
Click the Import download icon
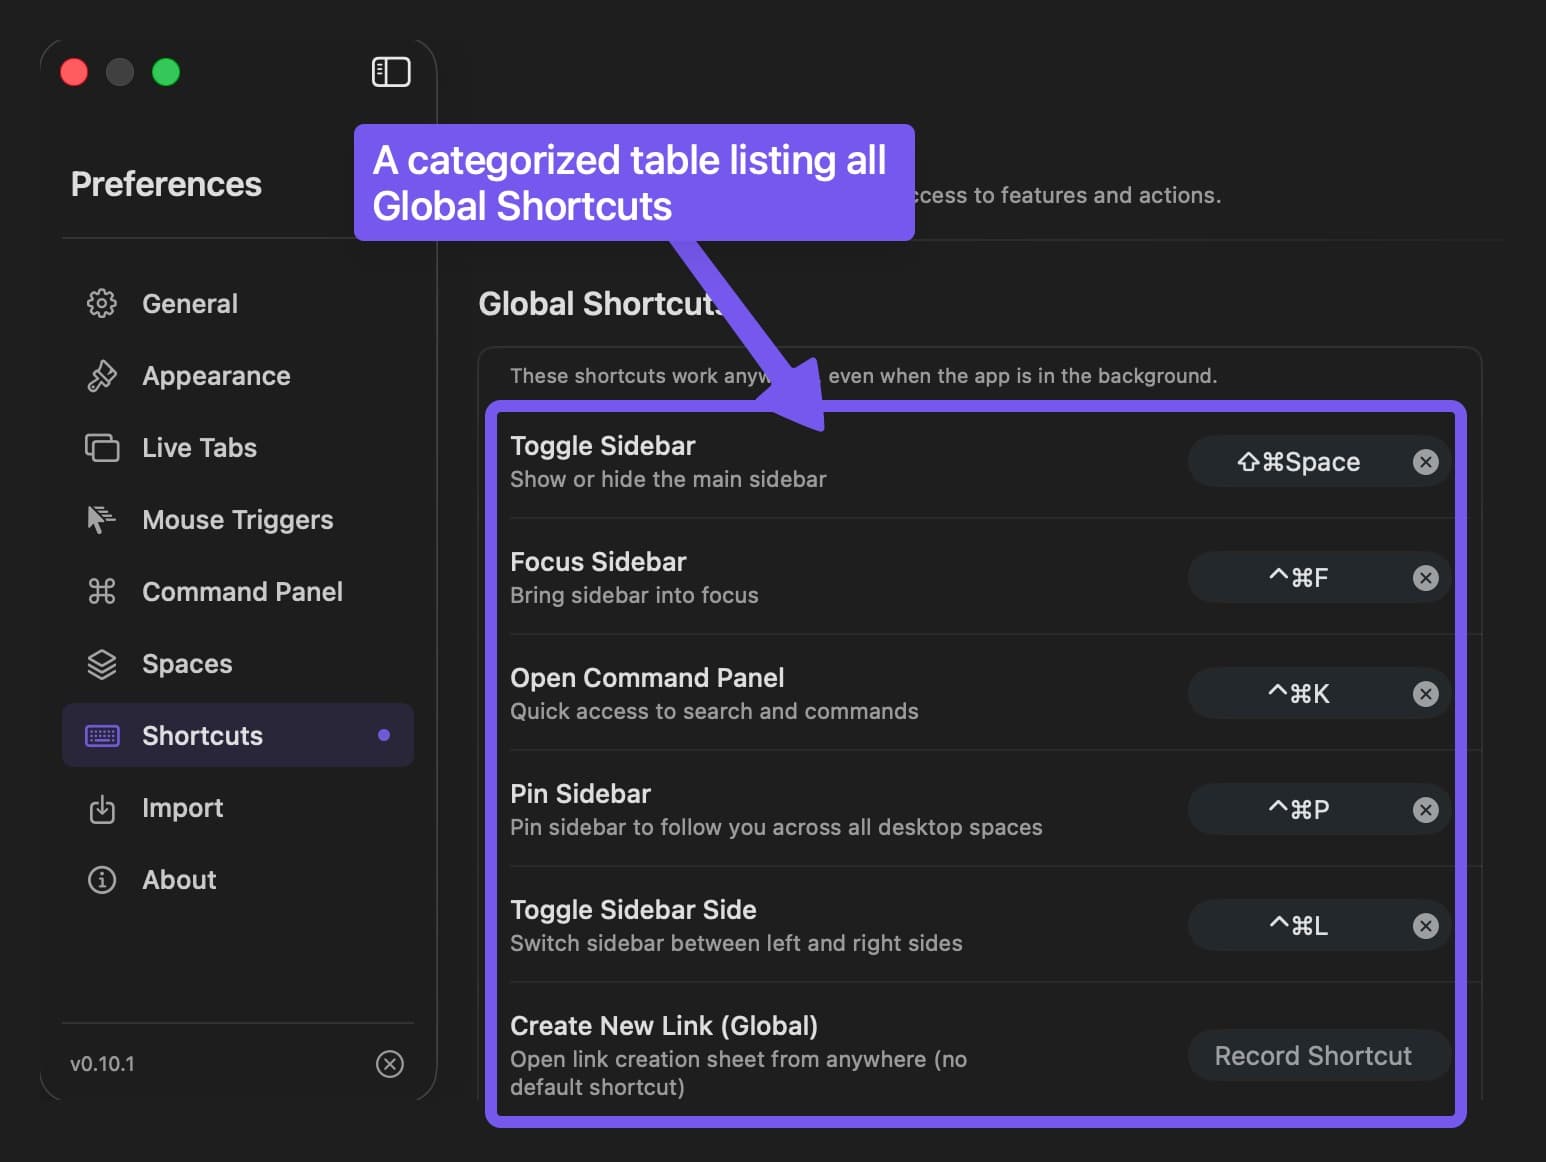click(x=101, y=808)
